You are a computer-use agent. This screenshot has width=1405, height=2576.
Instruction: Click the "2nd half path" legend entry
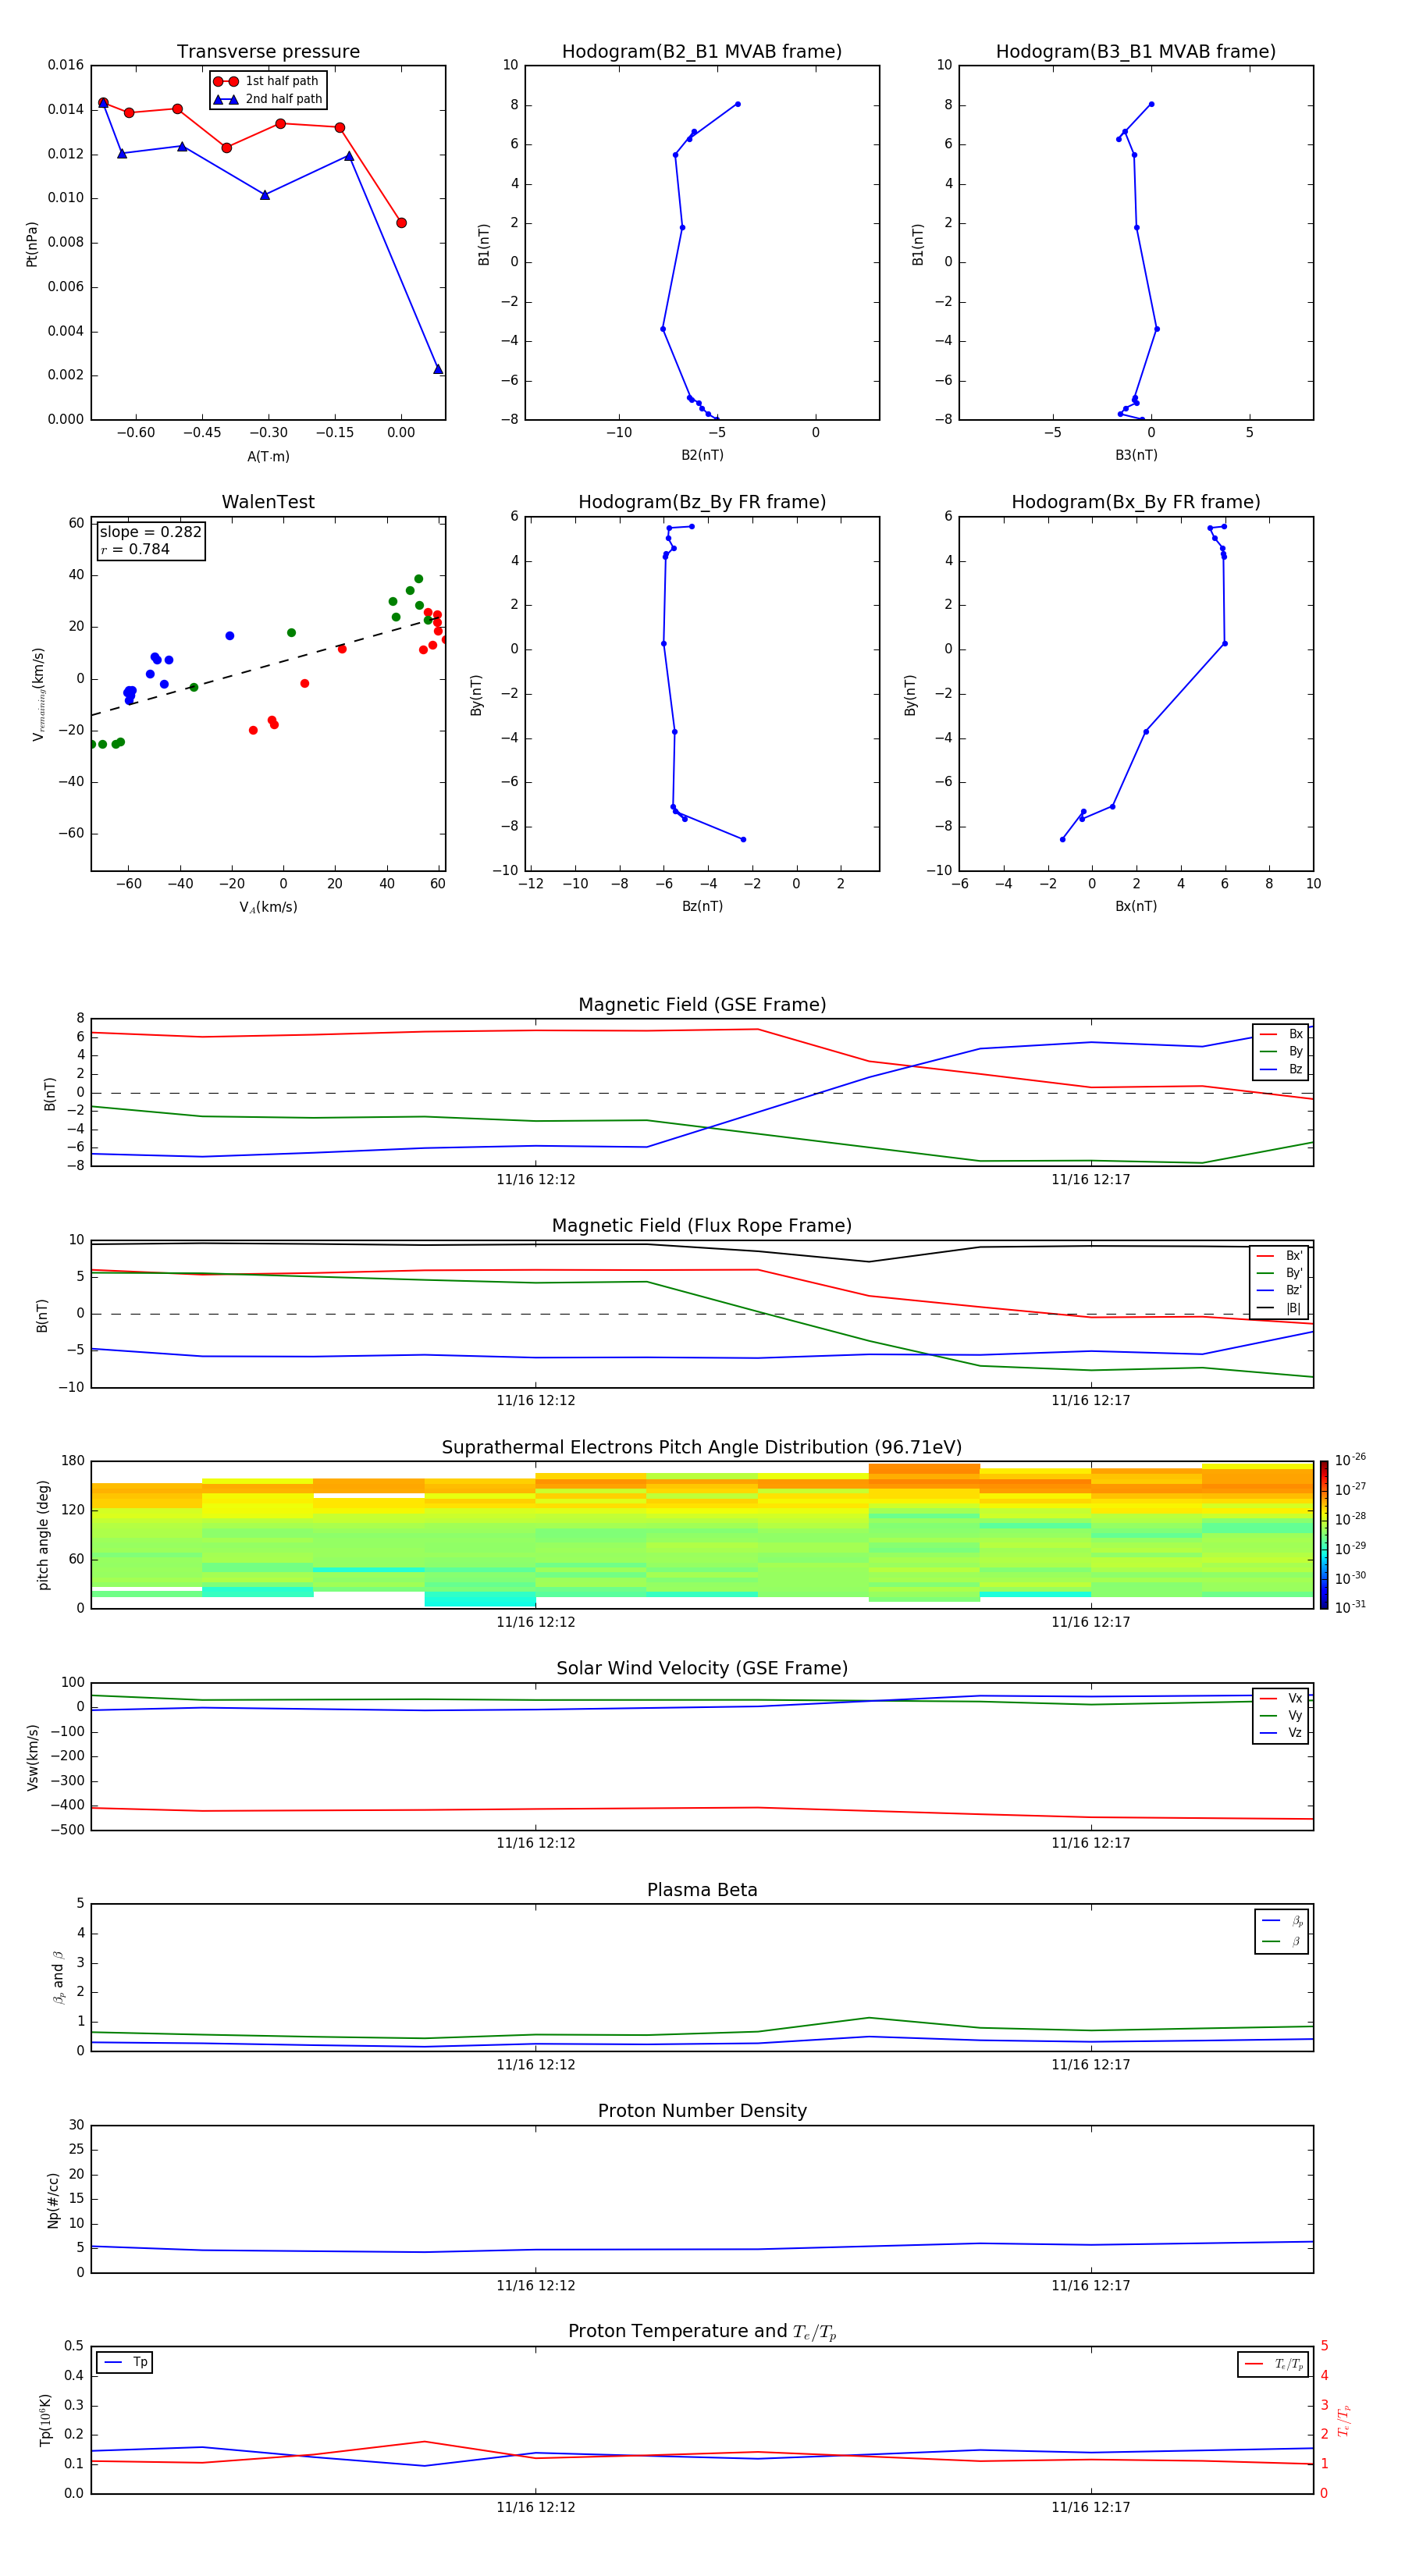tap(267, 99)
